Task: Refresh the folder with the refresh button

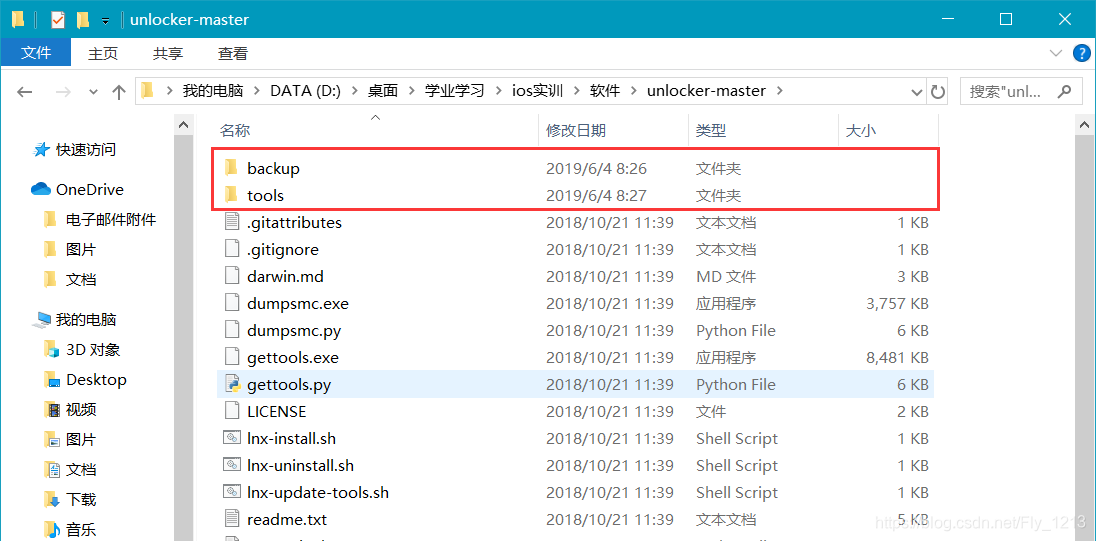Action: [937, 92]
